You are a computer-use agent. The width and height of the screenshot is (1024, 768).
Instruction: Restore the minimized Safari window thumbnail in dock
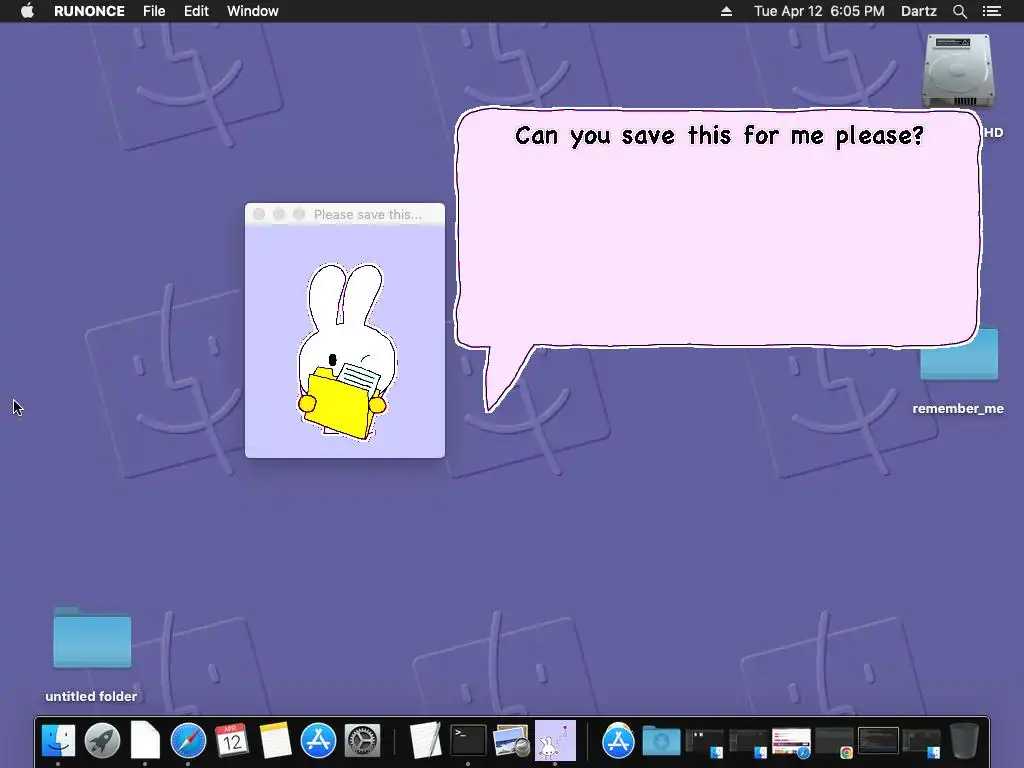(x=791, y=743)
